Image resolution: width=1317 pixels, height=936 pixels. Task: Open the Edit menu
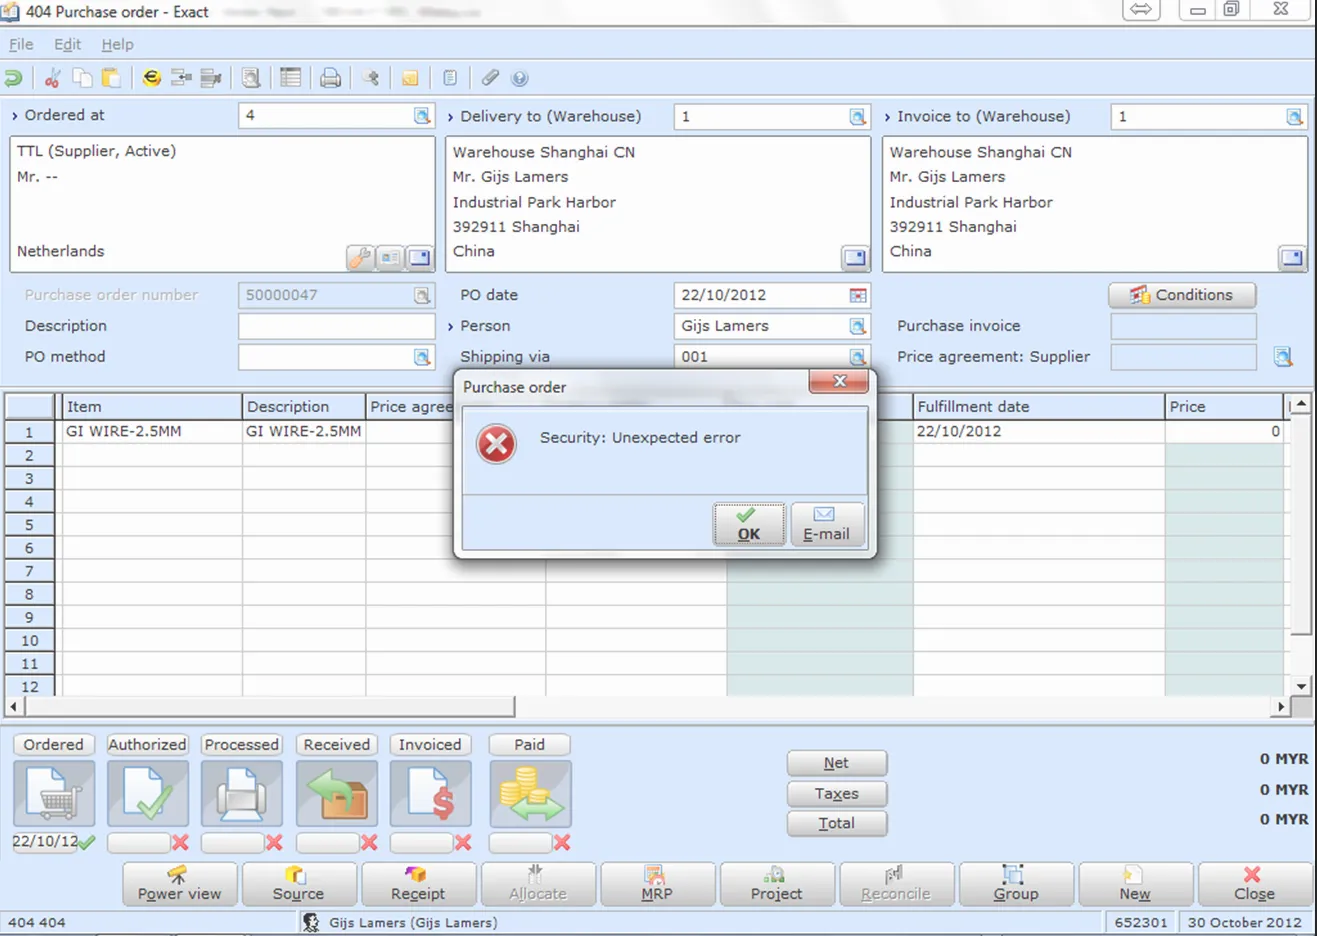[67, 44]
